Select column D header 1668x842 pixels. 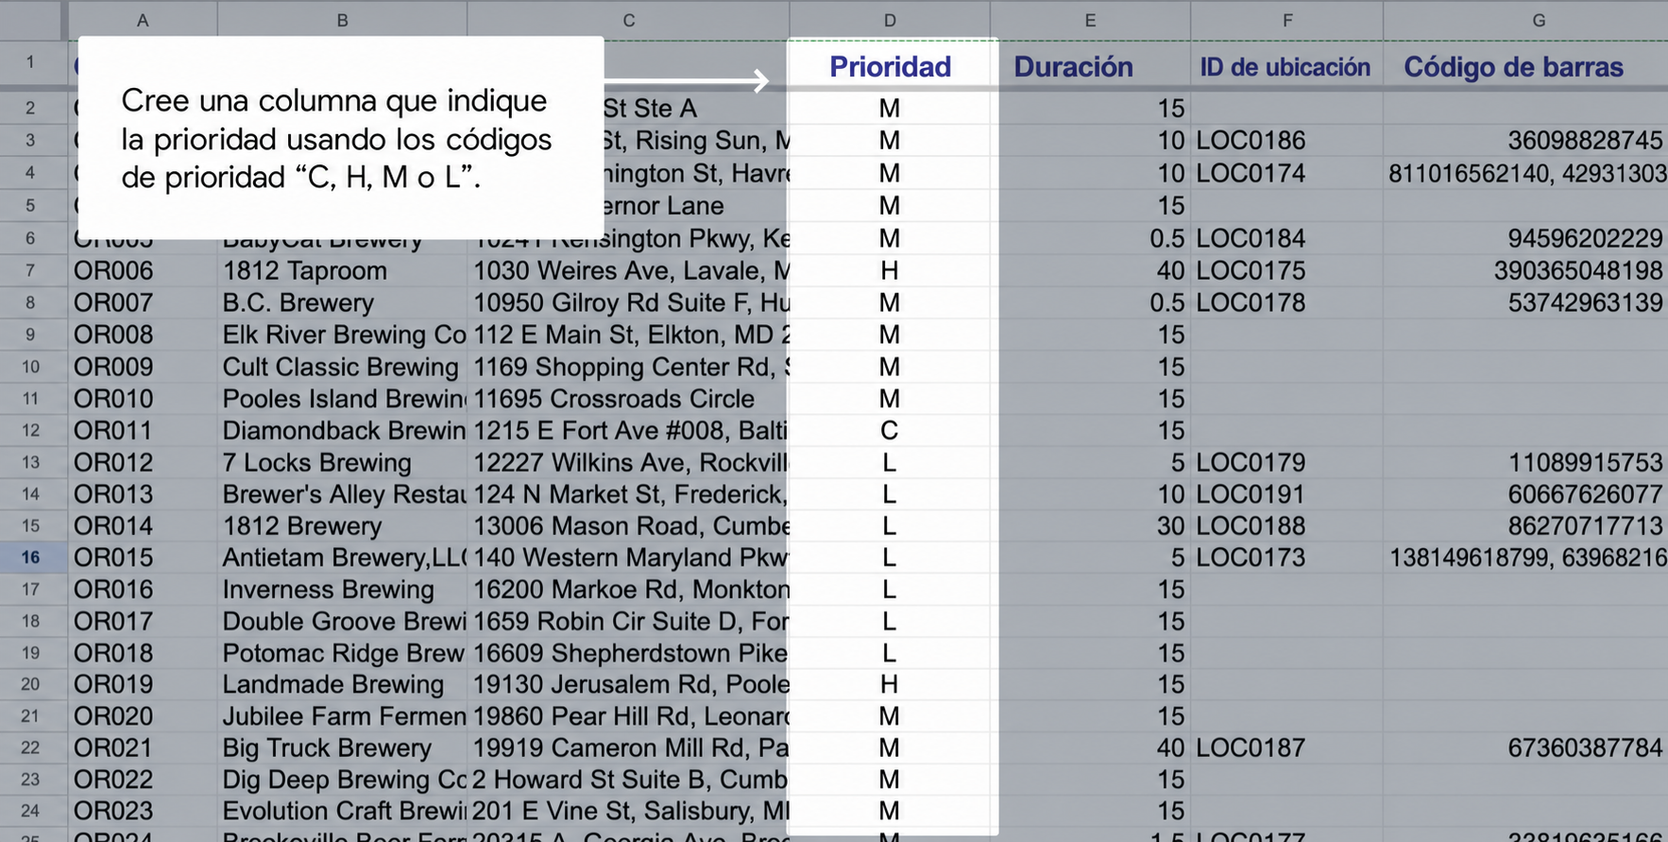pos(889,20)
